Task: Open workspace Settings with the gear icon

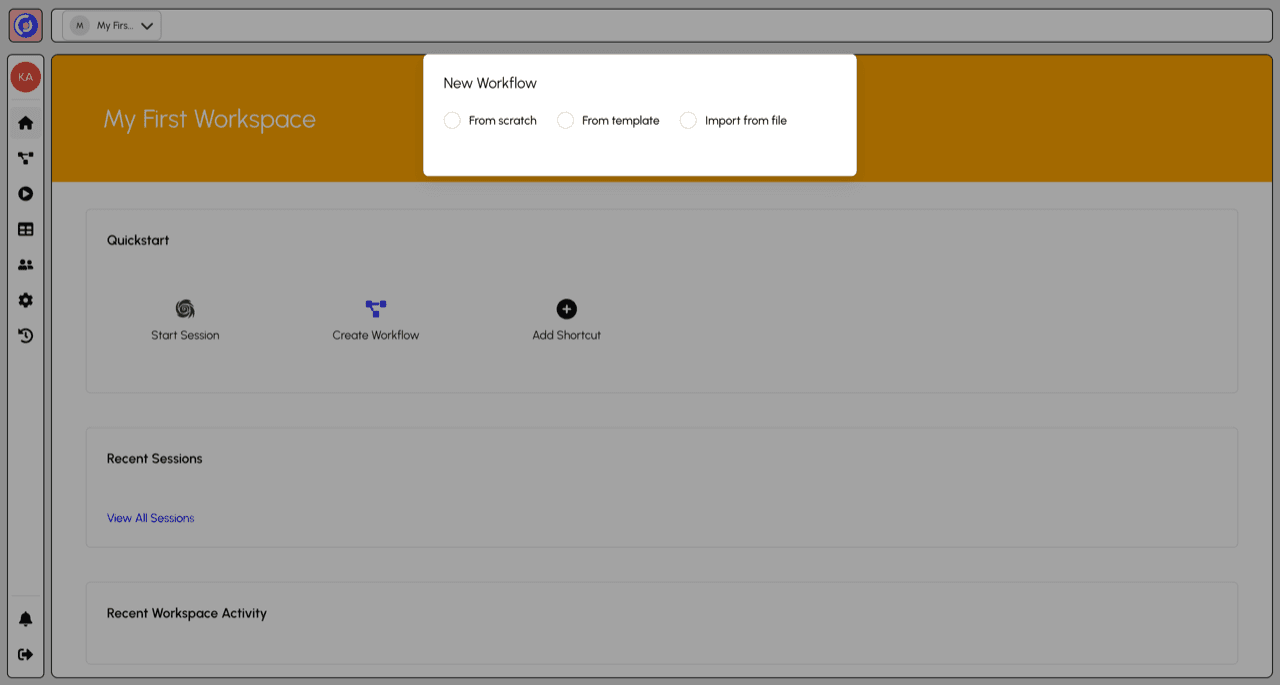Action: tap(25, 300)
